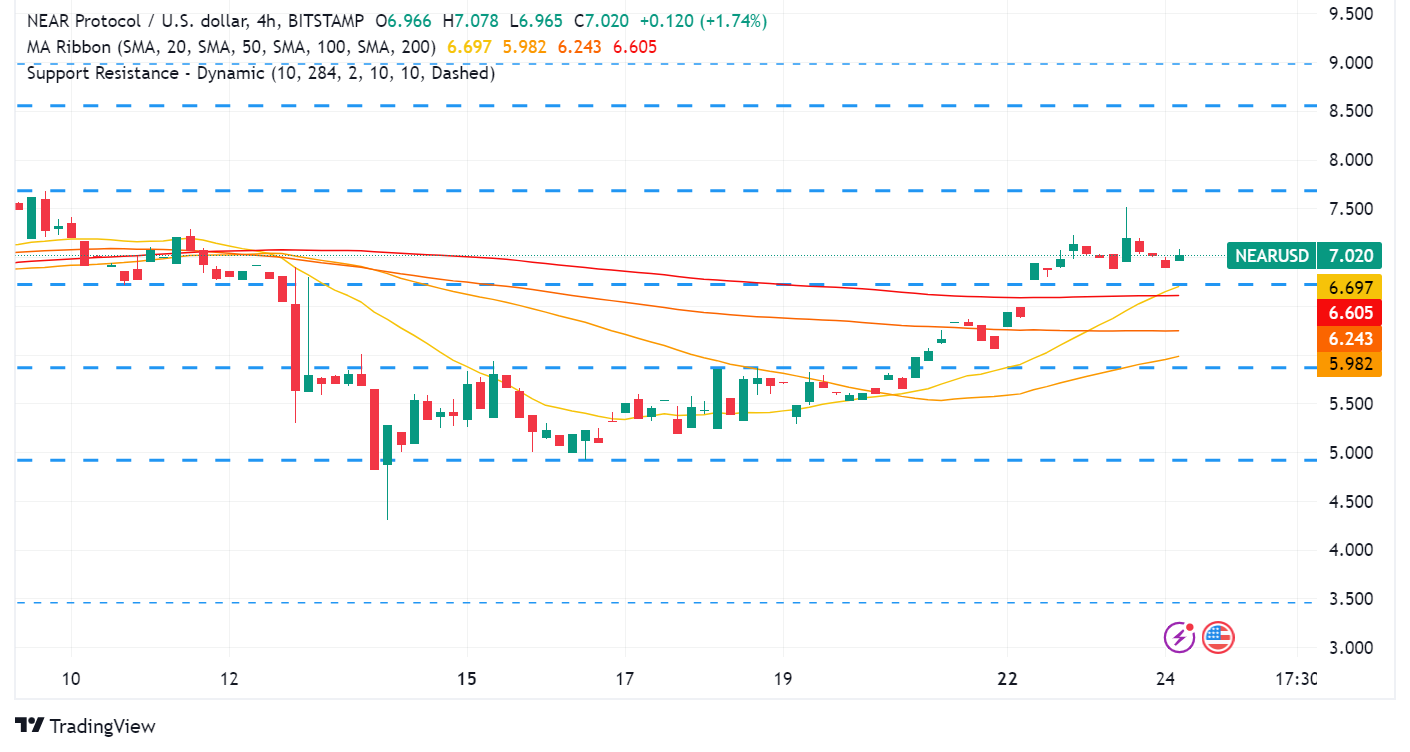Click the yellow 6.697 price-axis label
The width and height of the screenshot is (1410, 752).
tap(1350, 287)
